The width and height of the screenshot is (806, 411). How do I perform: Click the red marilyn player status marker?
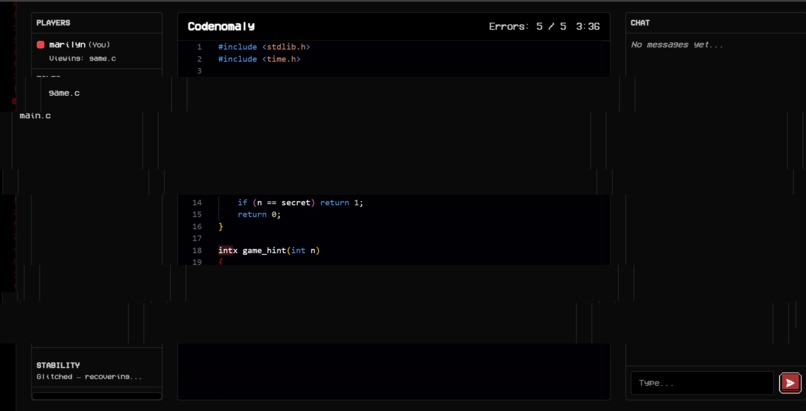click(x=41, y=45)
